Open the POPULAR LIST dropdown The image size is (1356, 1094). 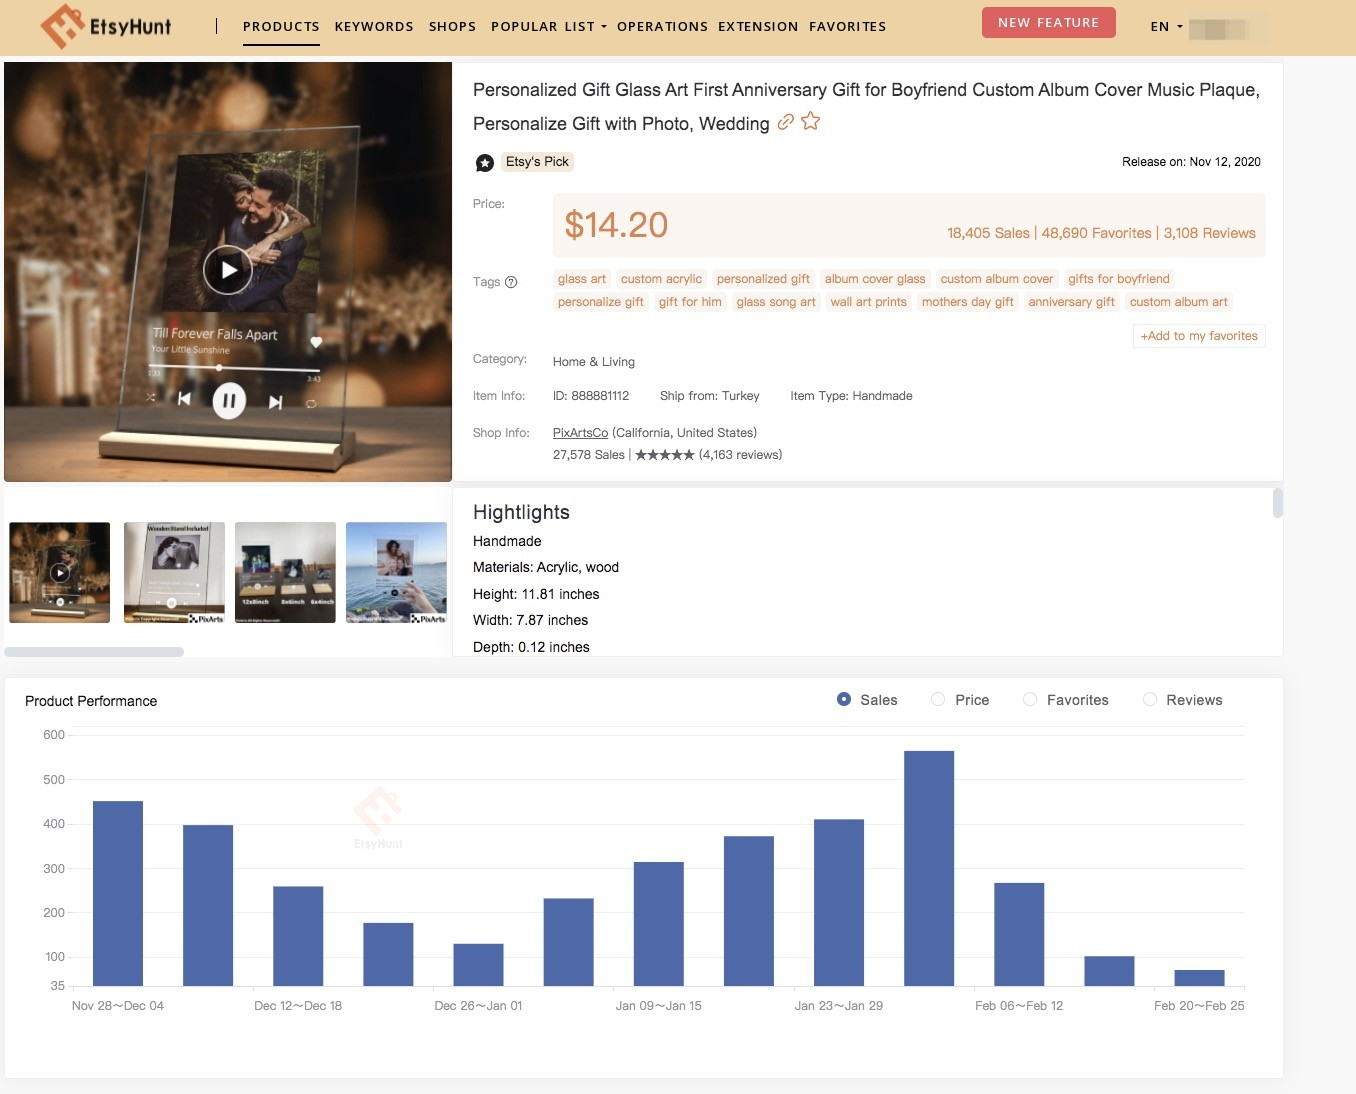pyautogui.click(x=548, y=26)
